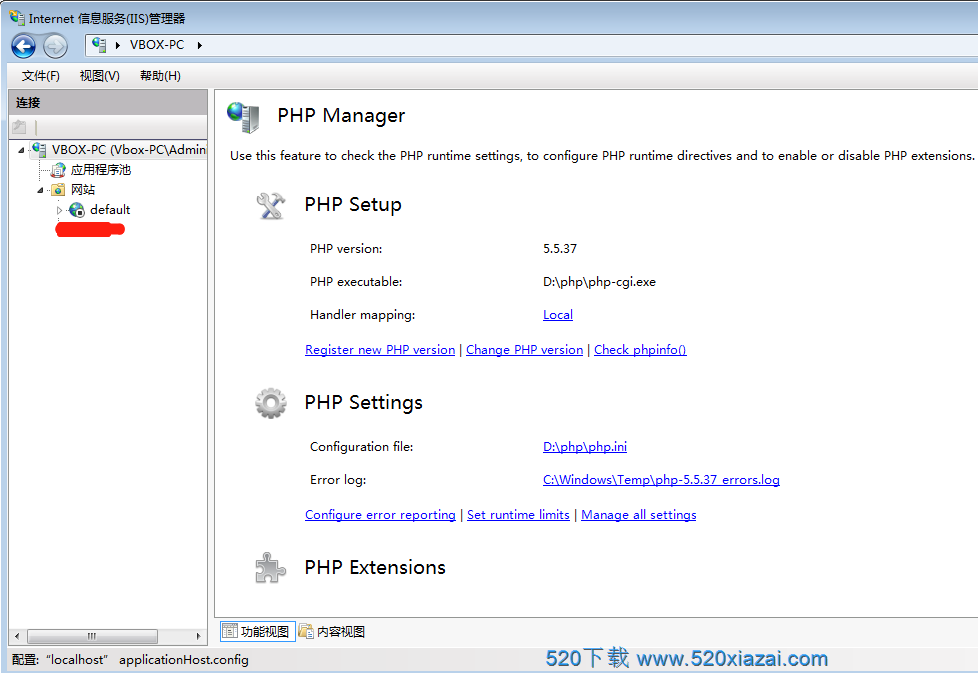Click the connections panel toolbar icon

point(19,127)
